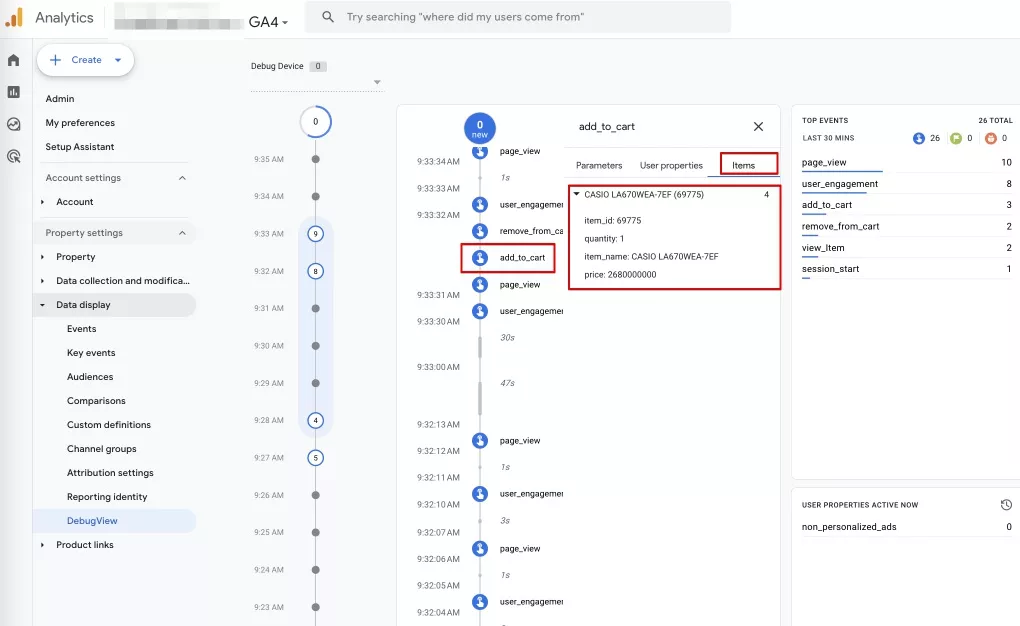Open the Create dropdown arrow
This screenshot has height=626, width=1020.
(x=118, y=60)
